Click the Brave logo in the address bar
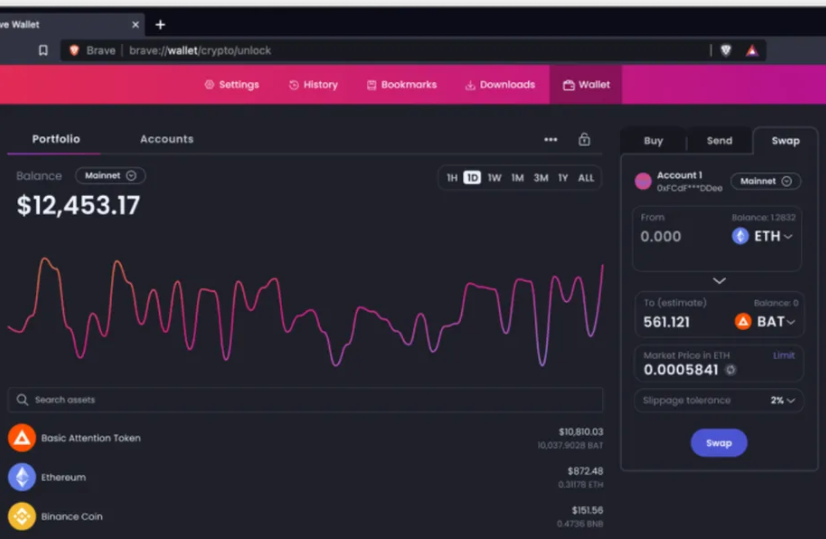This screenshot has width=826, height=539. click(74, 51)
